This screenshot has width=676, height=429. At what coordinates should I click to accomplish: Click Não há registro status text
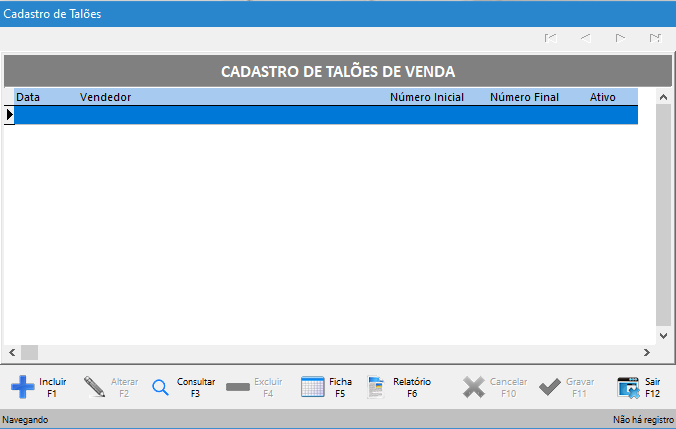click(x=643, y=420)
